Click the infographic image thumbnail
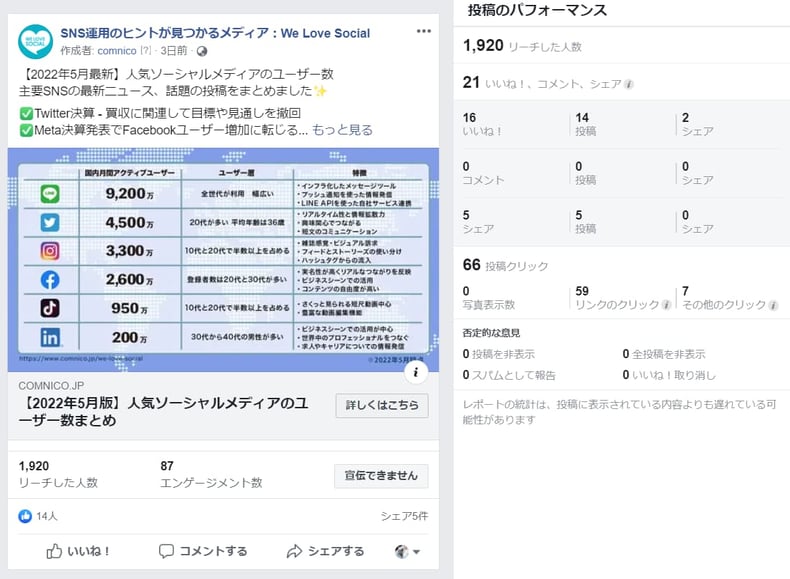790x579 pixels. point(223,260)
